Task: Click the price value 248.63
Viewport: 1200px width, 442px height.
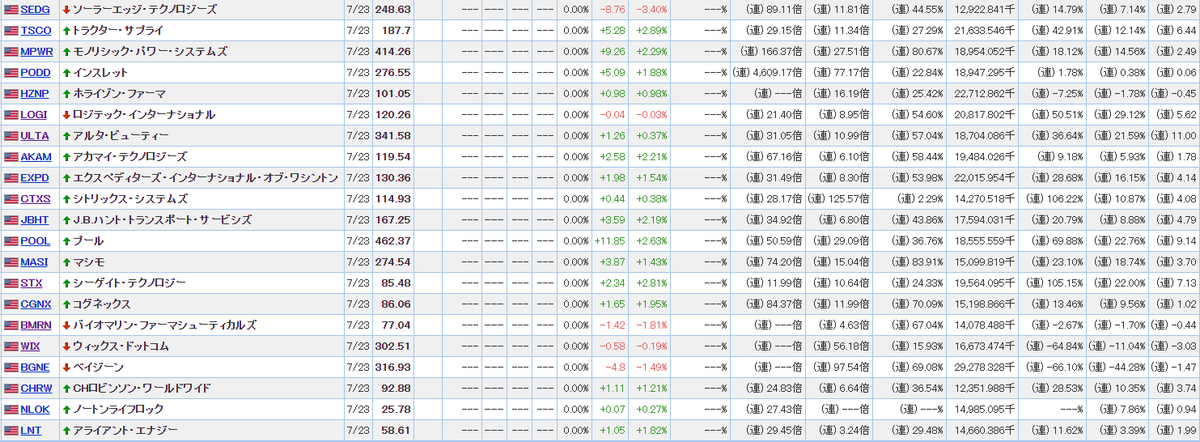Action: 392,9
